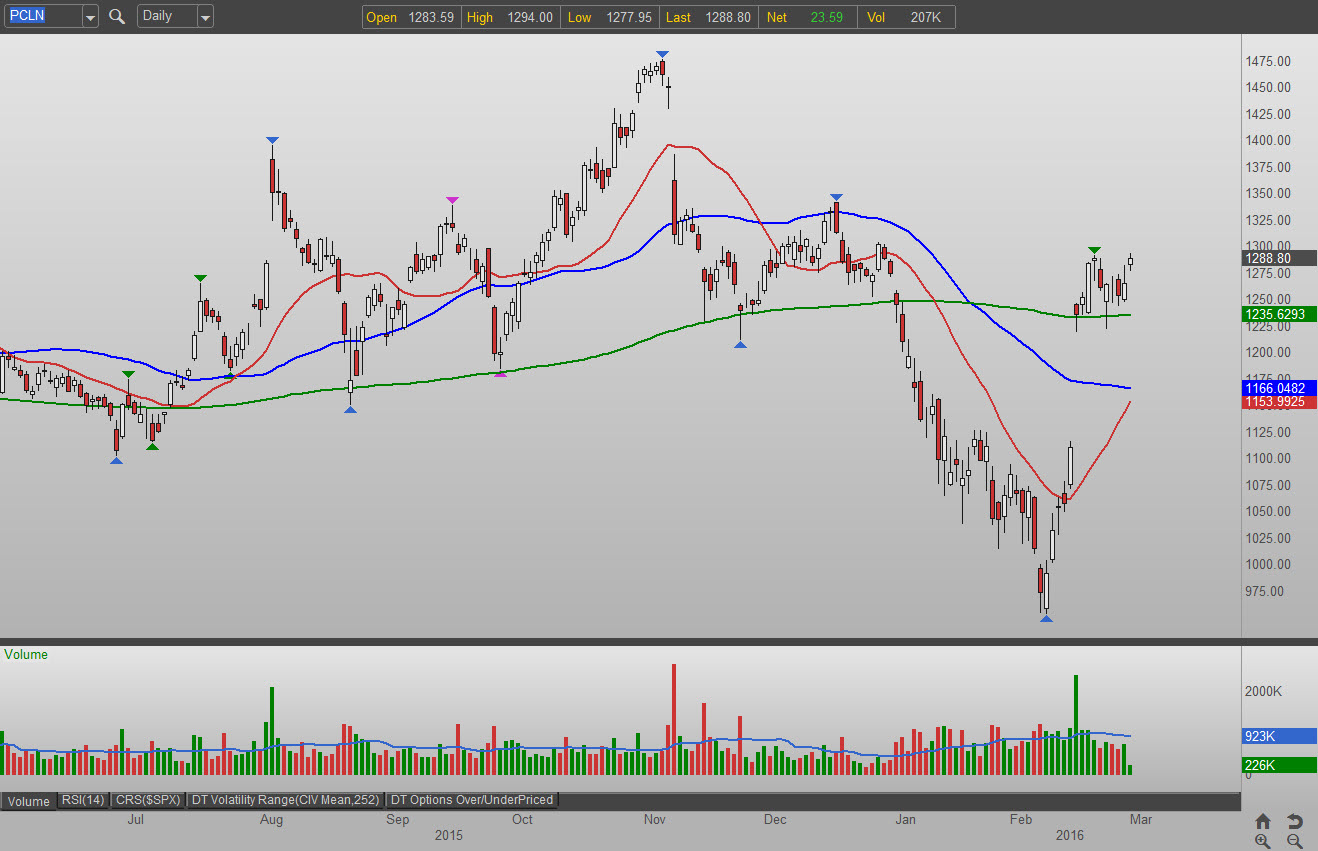
Task: Open DT Volatility Range(CIV Mean,252) tab
Action: pyautogui.click(x=286, y=800)
